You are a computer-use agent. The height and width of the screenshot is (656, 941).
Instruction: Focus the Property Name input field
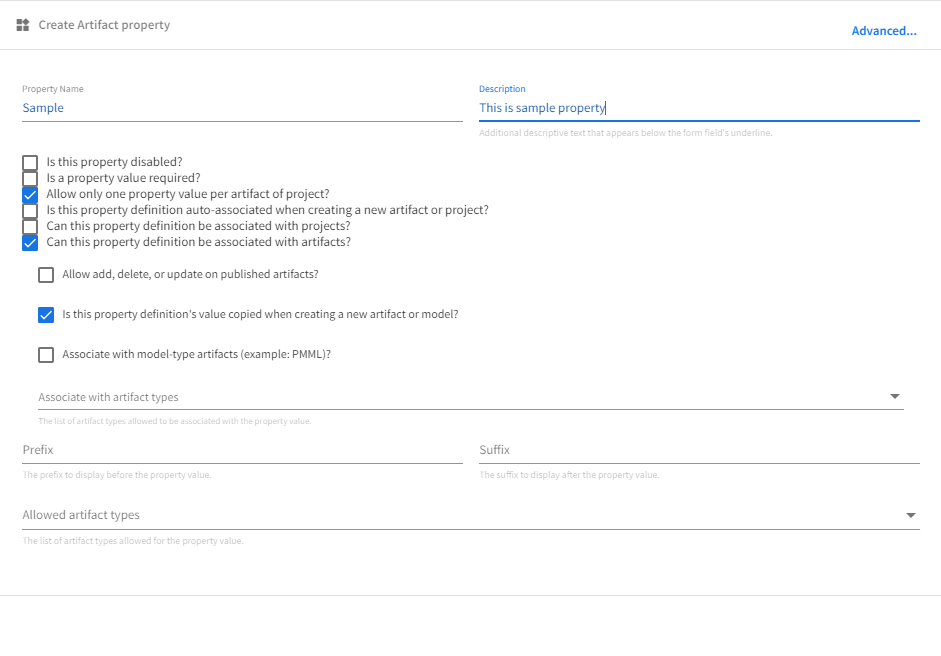coord(242,108)
